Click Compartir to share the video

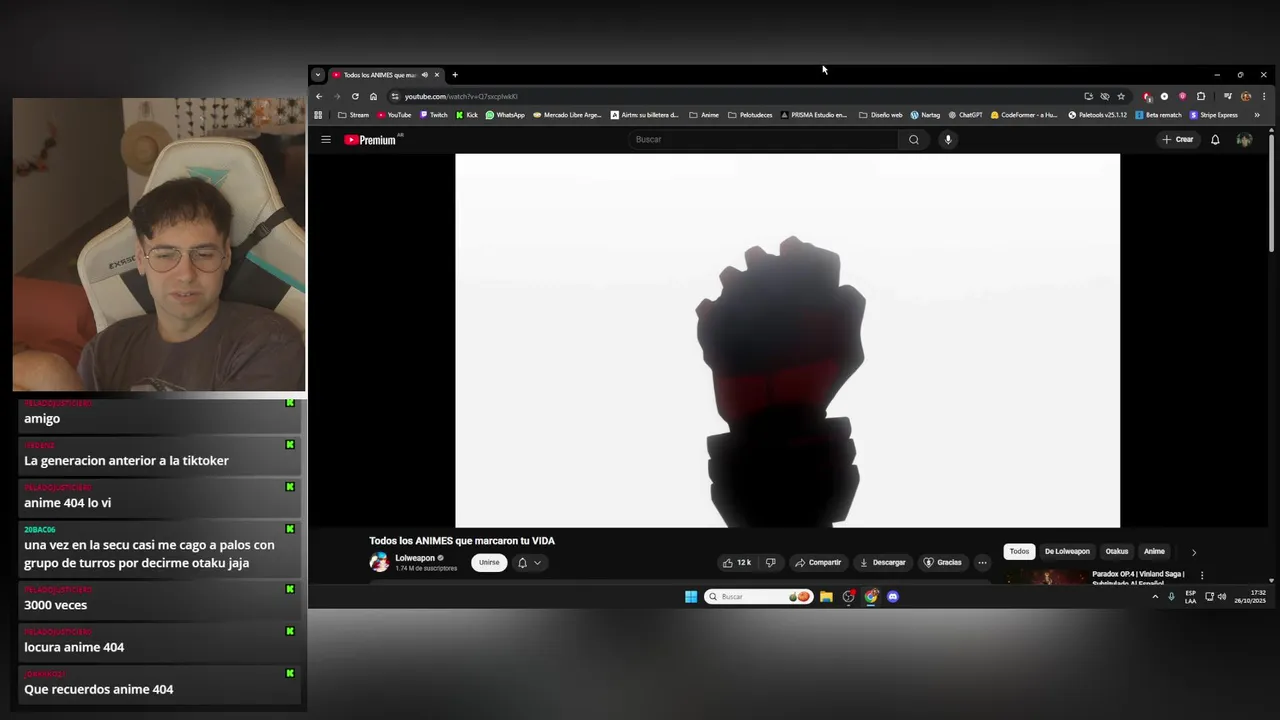(x=818, y=563)
